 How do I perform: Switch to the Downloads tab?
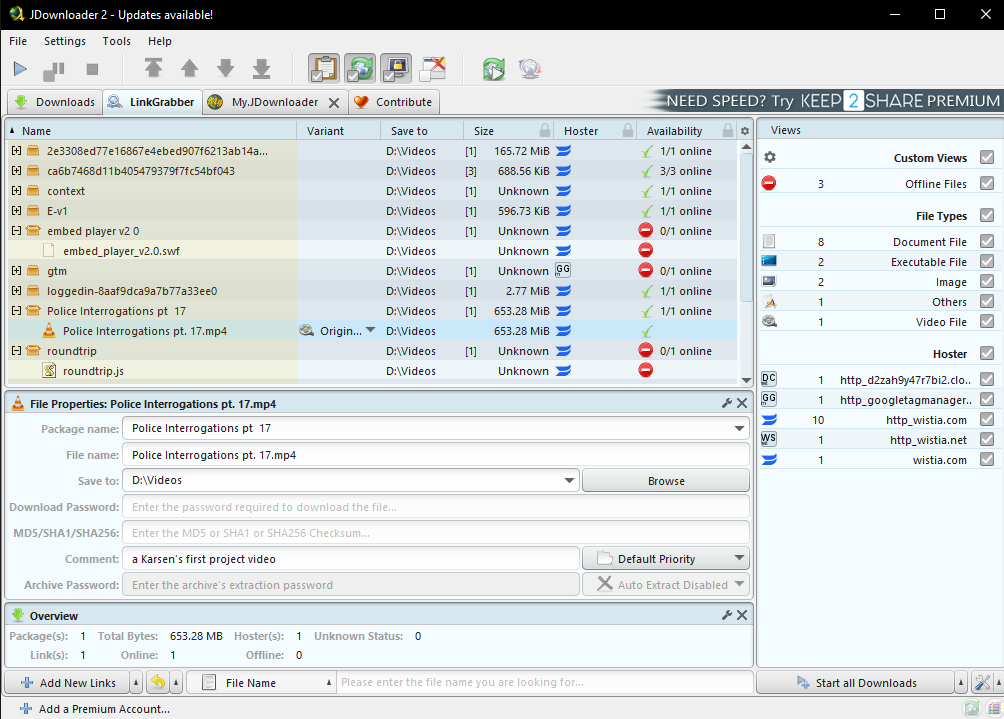point(55,102)
